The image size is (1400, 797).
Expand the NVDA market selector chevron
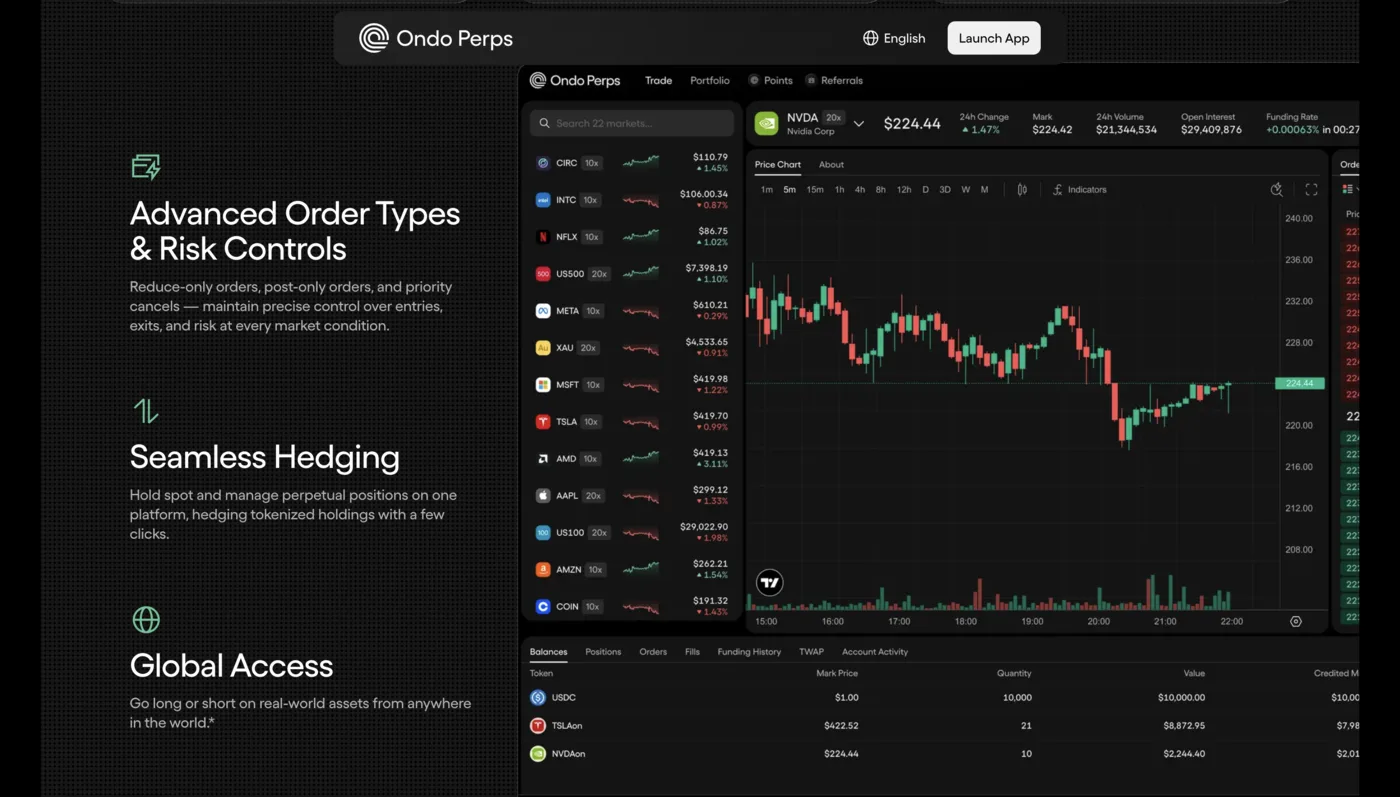(x=858, y=124)
